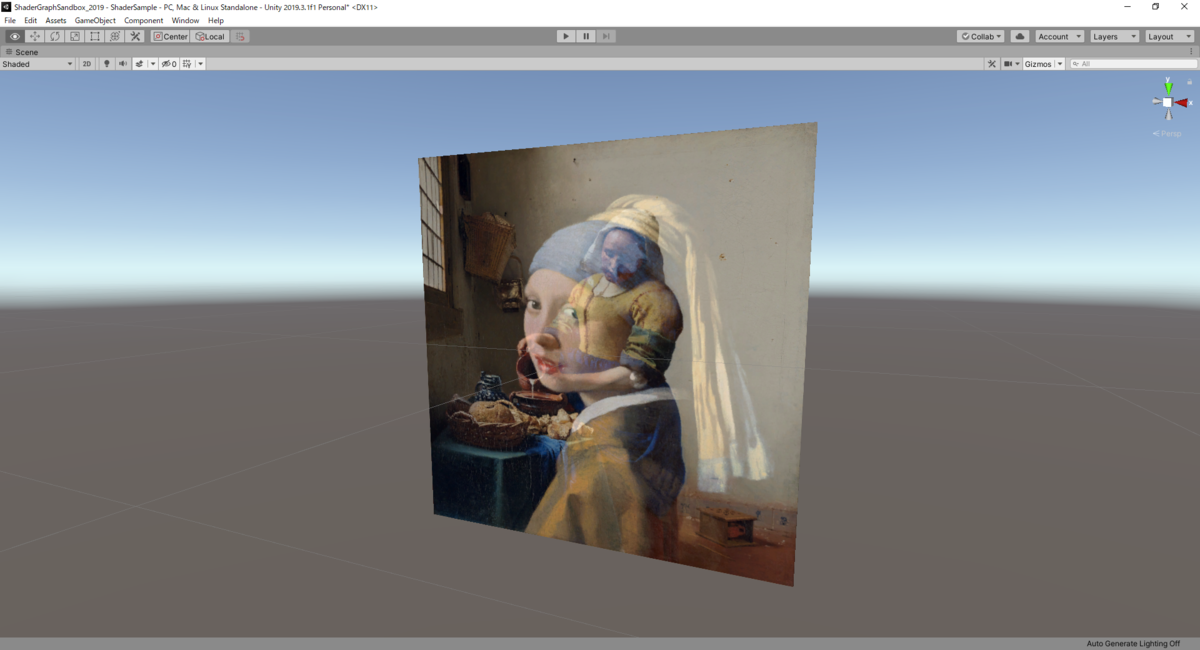Click the Play button
The image size is (1200, 650).
(x=566, y=36)
